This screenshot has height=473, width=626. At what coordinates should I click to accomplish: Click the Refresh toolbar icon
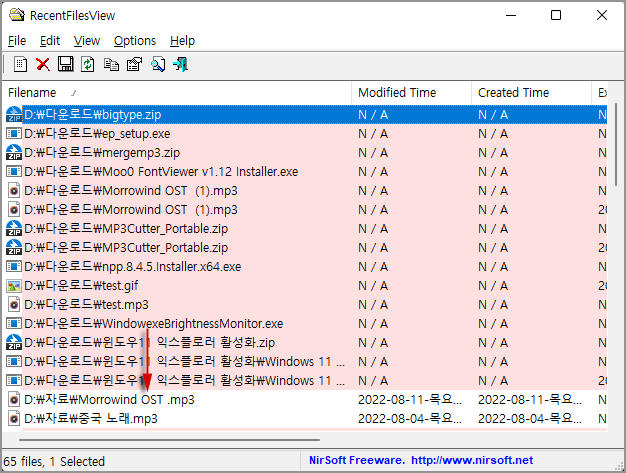pos(88,64)
